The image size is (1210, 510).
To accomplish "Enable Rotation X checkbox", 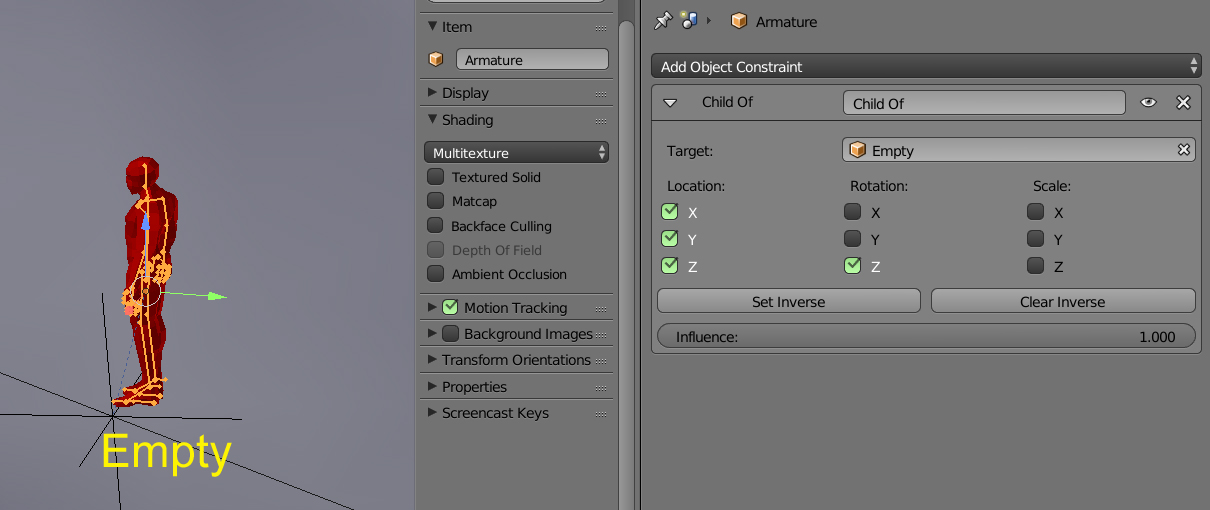I will (852, 212).
